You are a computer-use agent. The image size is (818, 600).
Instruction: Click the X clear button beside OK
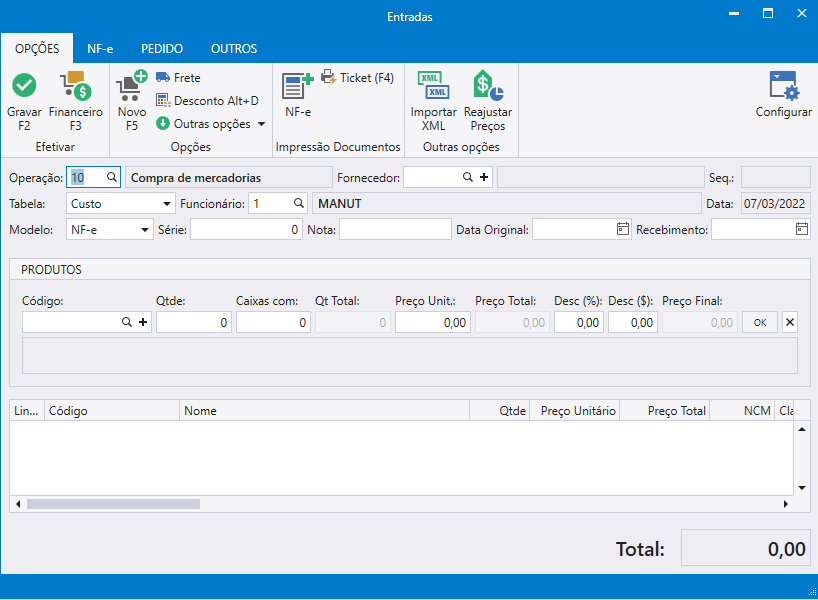790,322
